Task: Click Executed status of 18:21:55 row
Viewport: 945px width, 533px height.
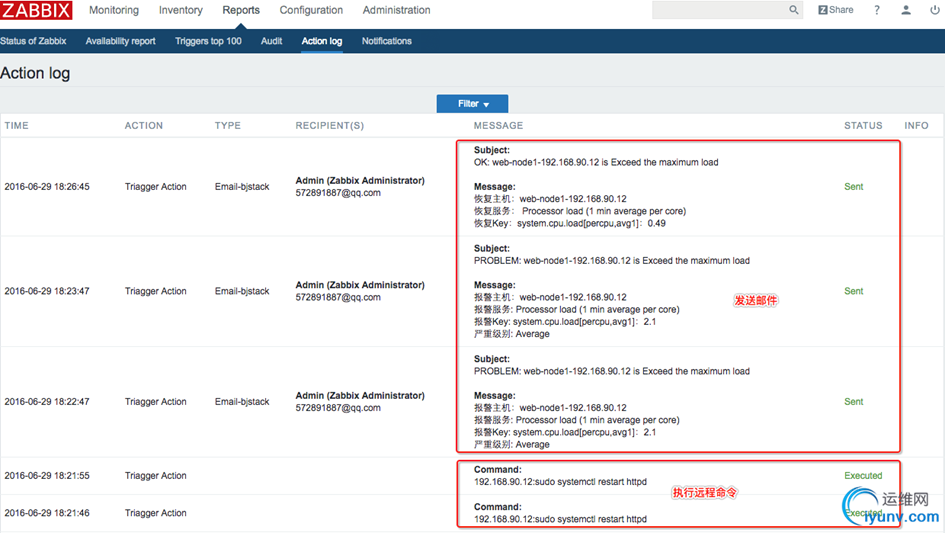Action: coord(863,476)
